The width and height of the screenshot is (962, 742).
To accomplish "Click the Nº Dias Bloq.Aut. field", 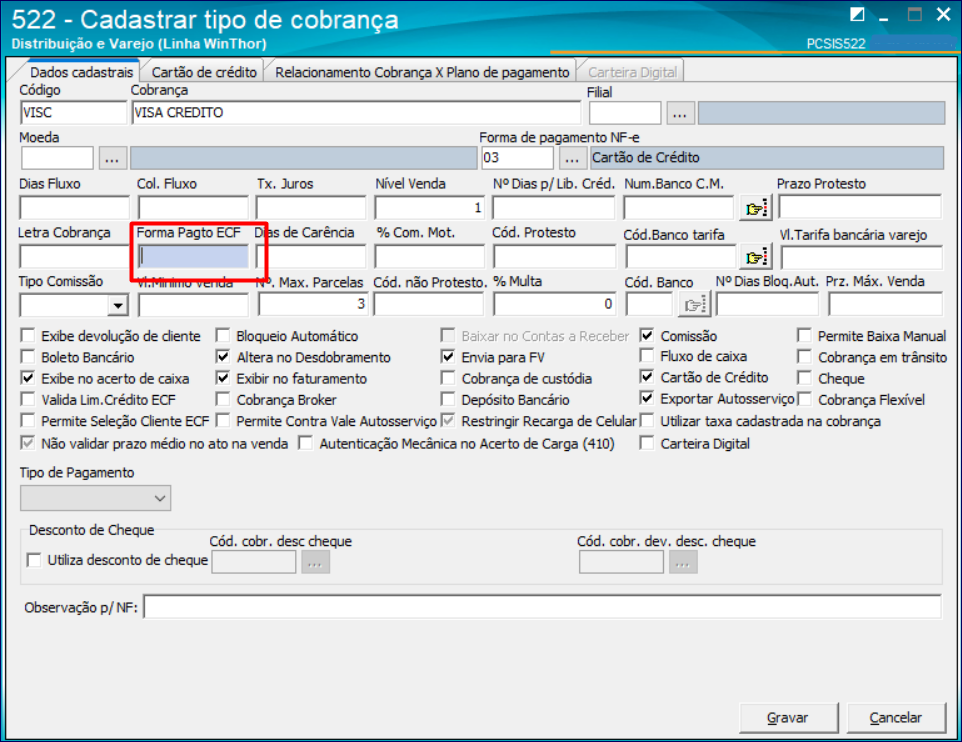I will pyautogui.click(x=767, y=304).
